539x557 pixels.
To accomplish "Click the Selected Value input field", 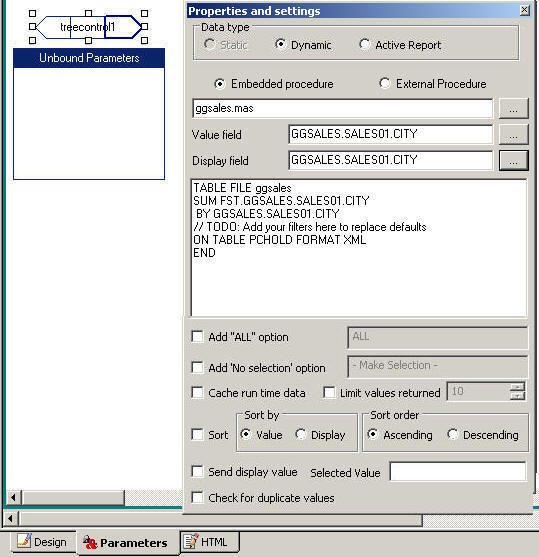I will point(458,471).
